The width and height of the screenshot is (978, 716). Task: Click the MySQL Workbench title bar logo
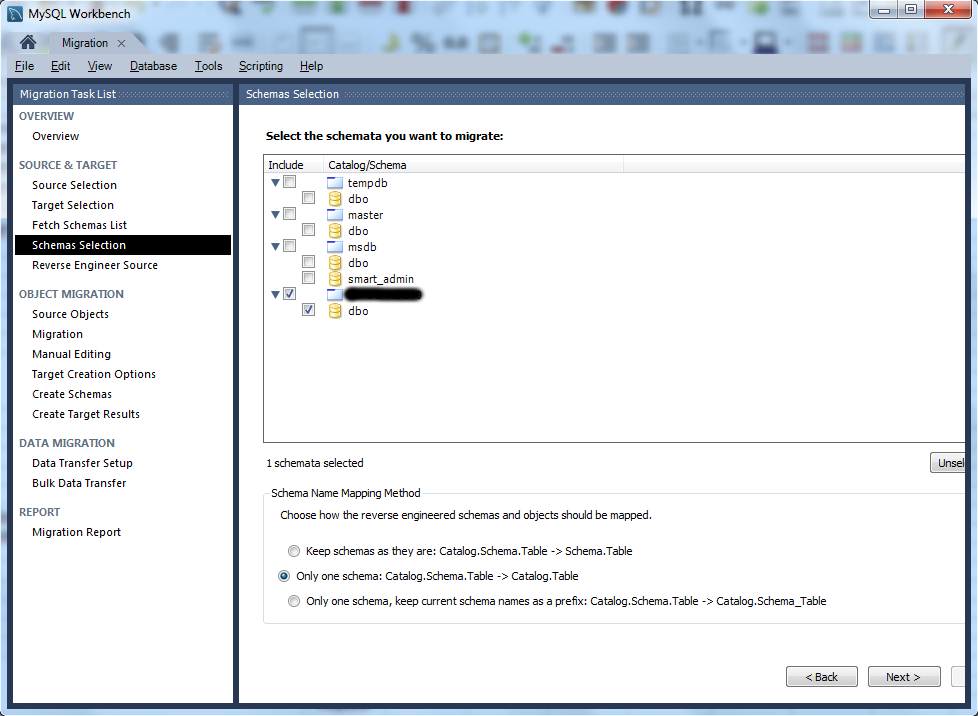(15, 14)
